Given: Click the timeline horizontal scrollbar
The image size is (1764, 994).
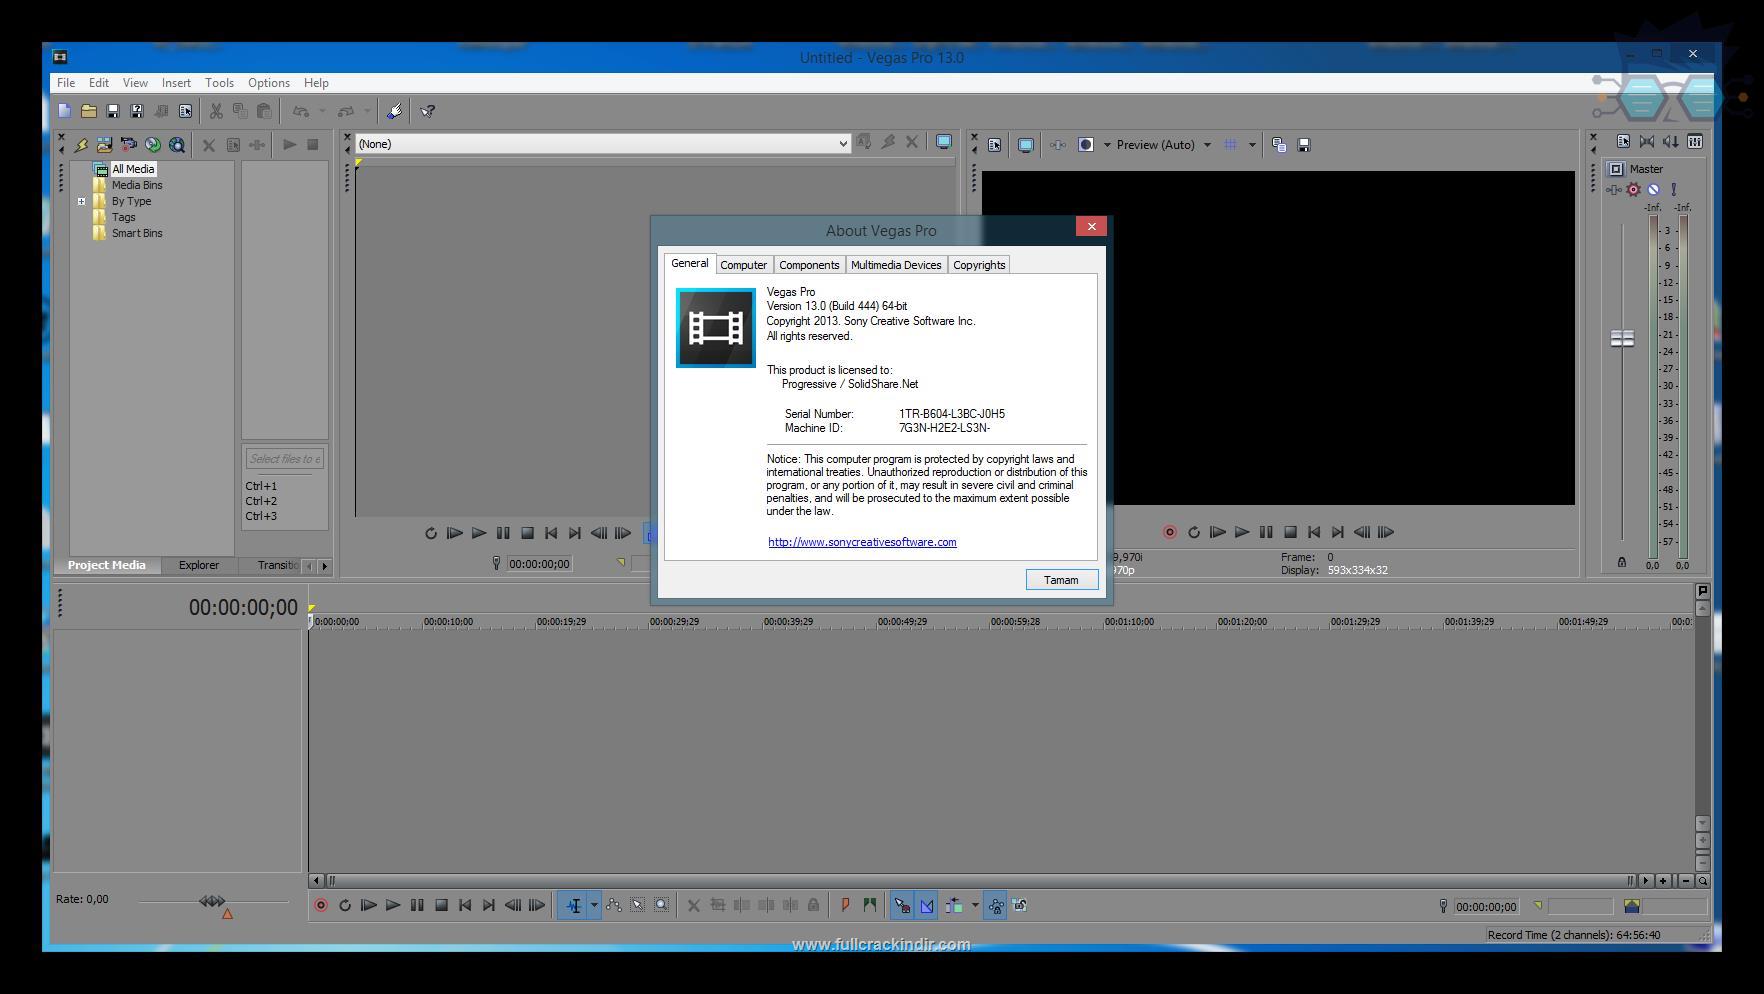Looking at the screenshot, I should pos(979,881).
